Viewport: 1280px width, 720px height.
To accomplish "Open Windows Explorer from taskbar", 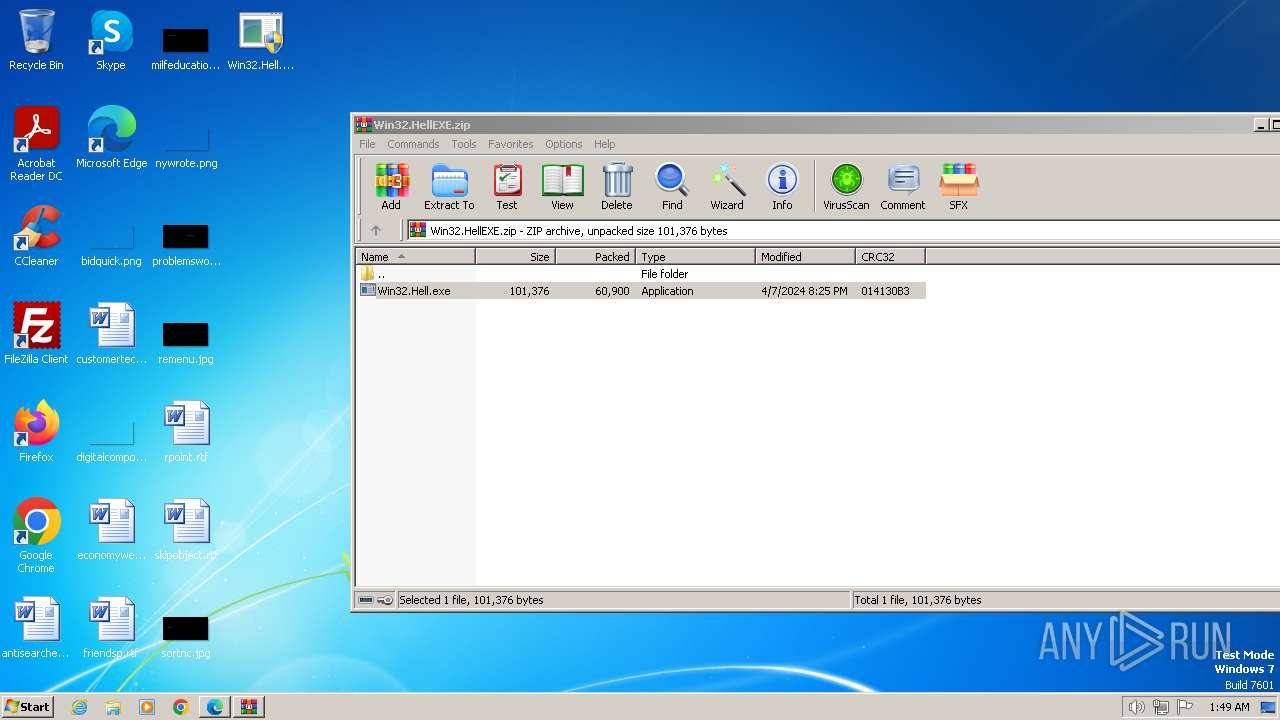I will (113, 707).
